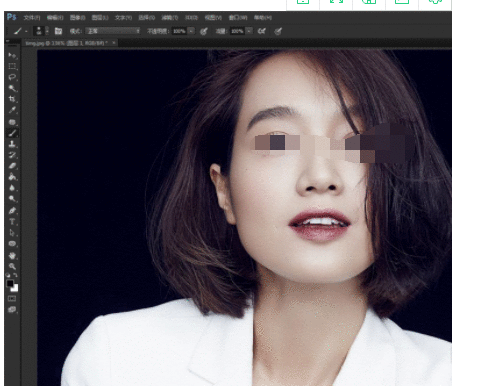Viewport: 478px width, 386px height.
Task: Open the Select (选择) menu
Action: (x=147, y=18)
